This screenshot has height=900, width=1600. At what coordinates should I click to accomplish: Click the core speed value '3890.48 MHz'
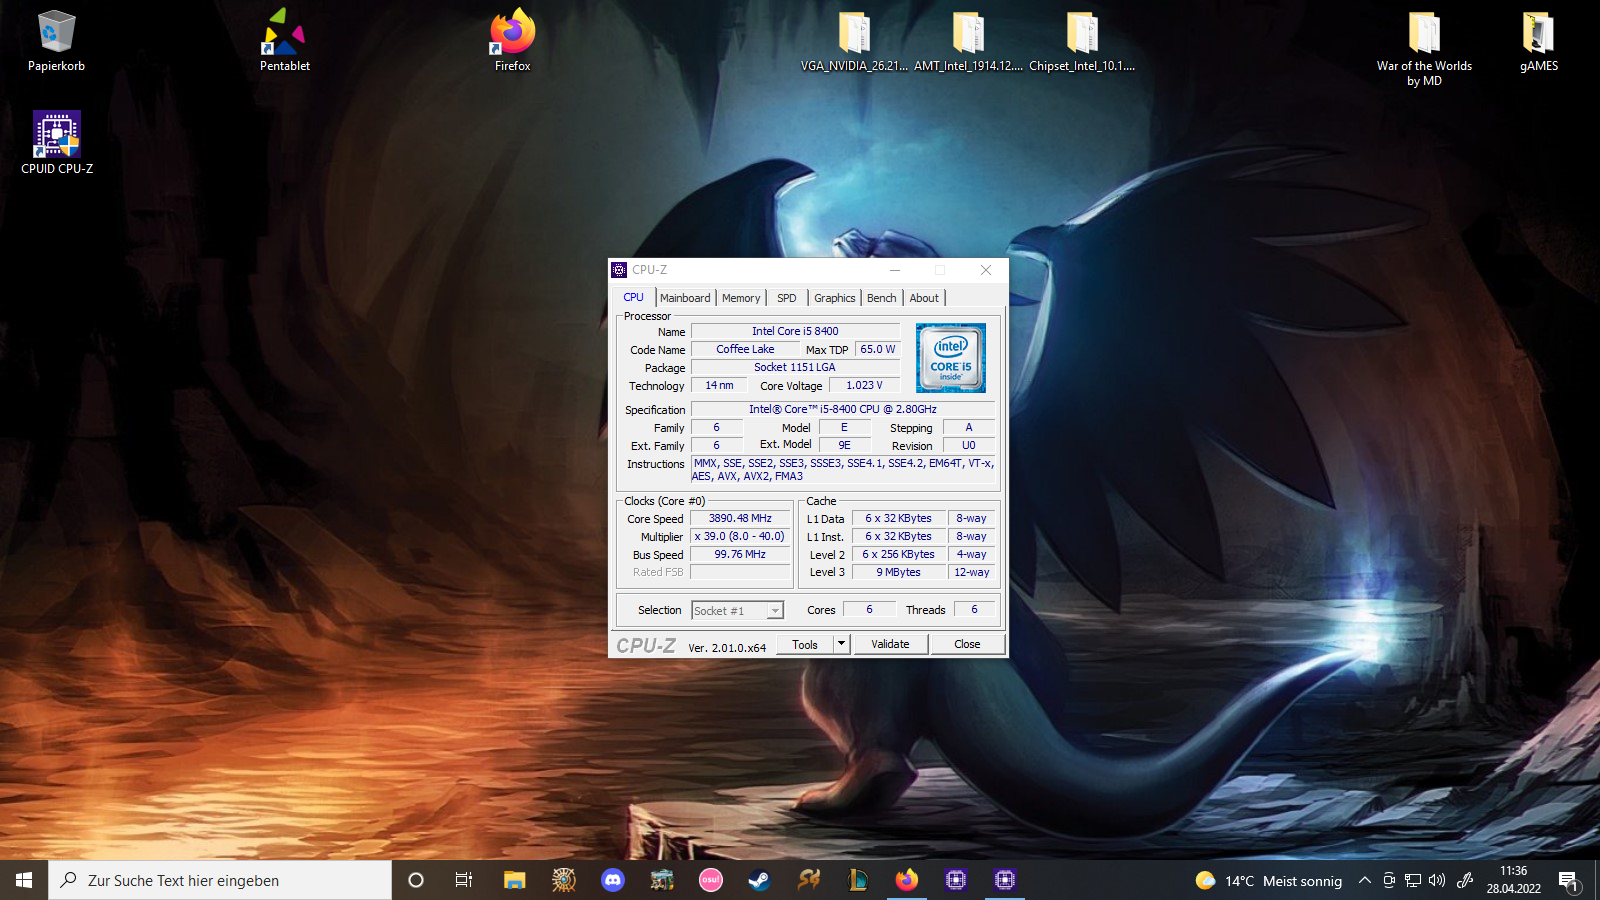(740, 518)
